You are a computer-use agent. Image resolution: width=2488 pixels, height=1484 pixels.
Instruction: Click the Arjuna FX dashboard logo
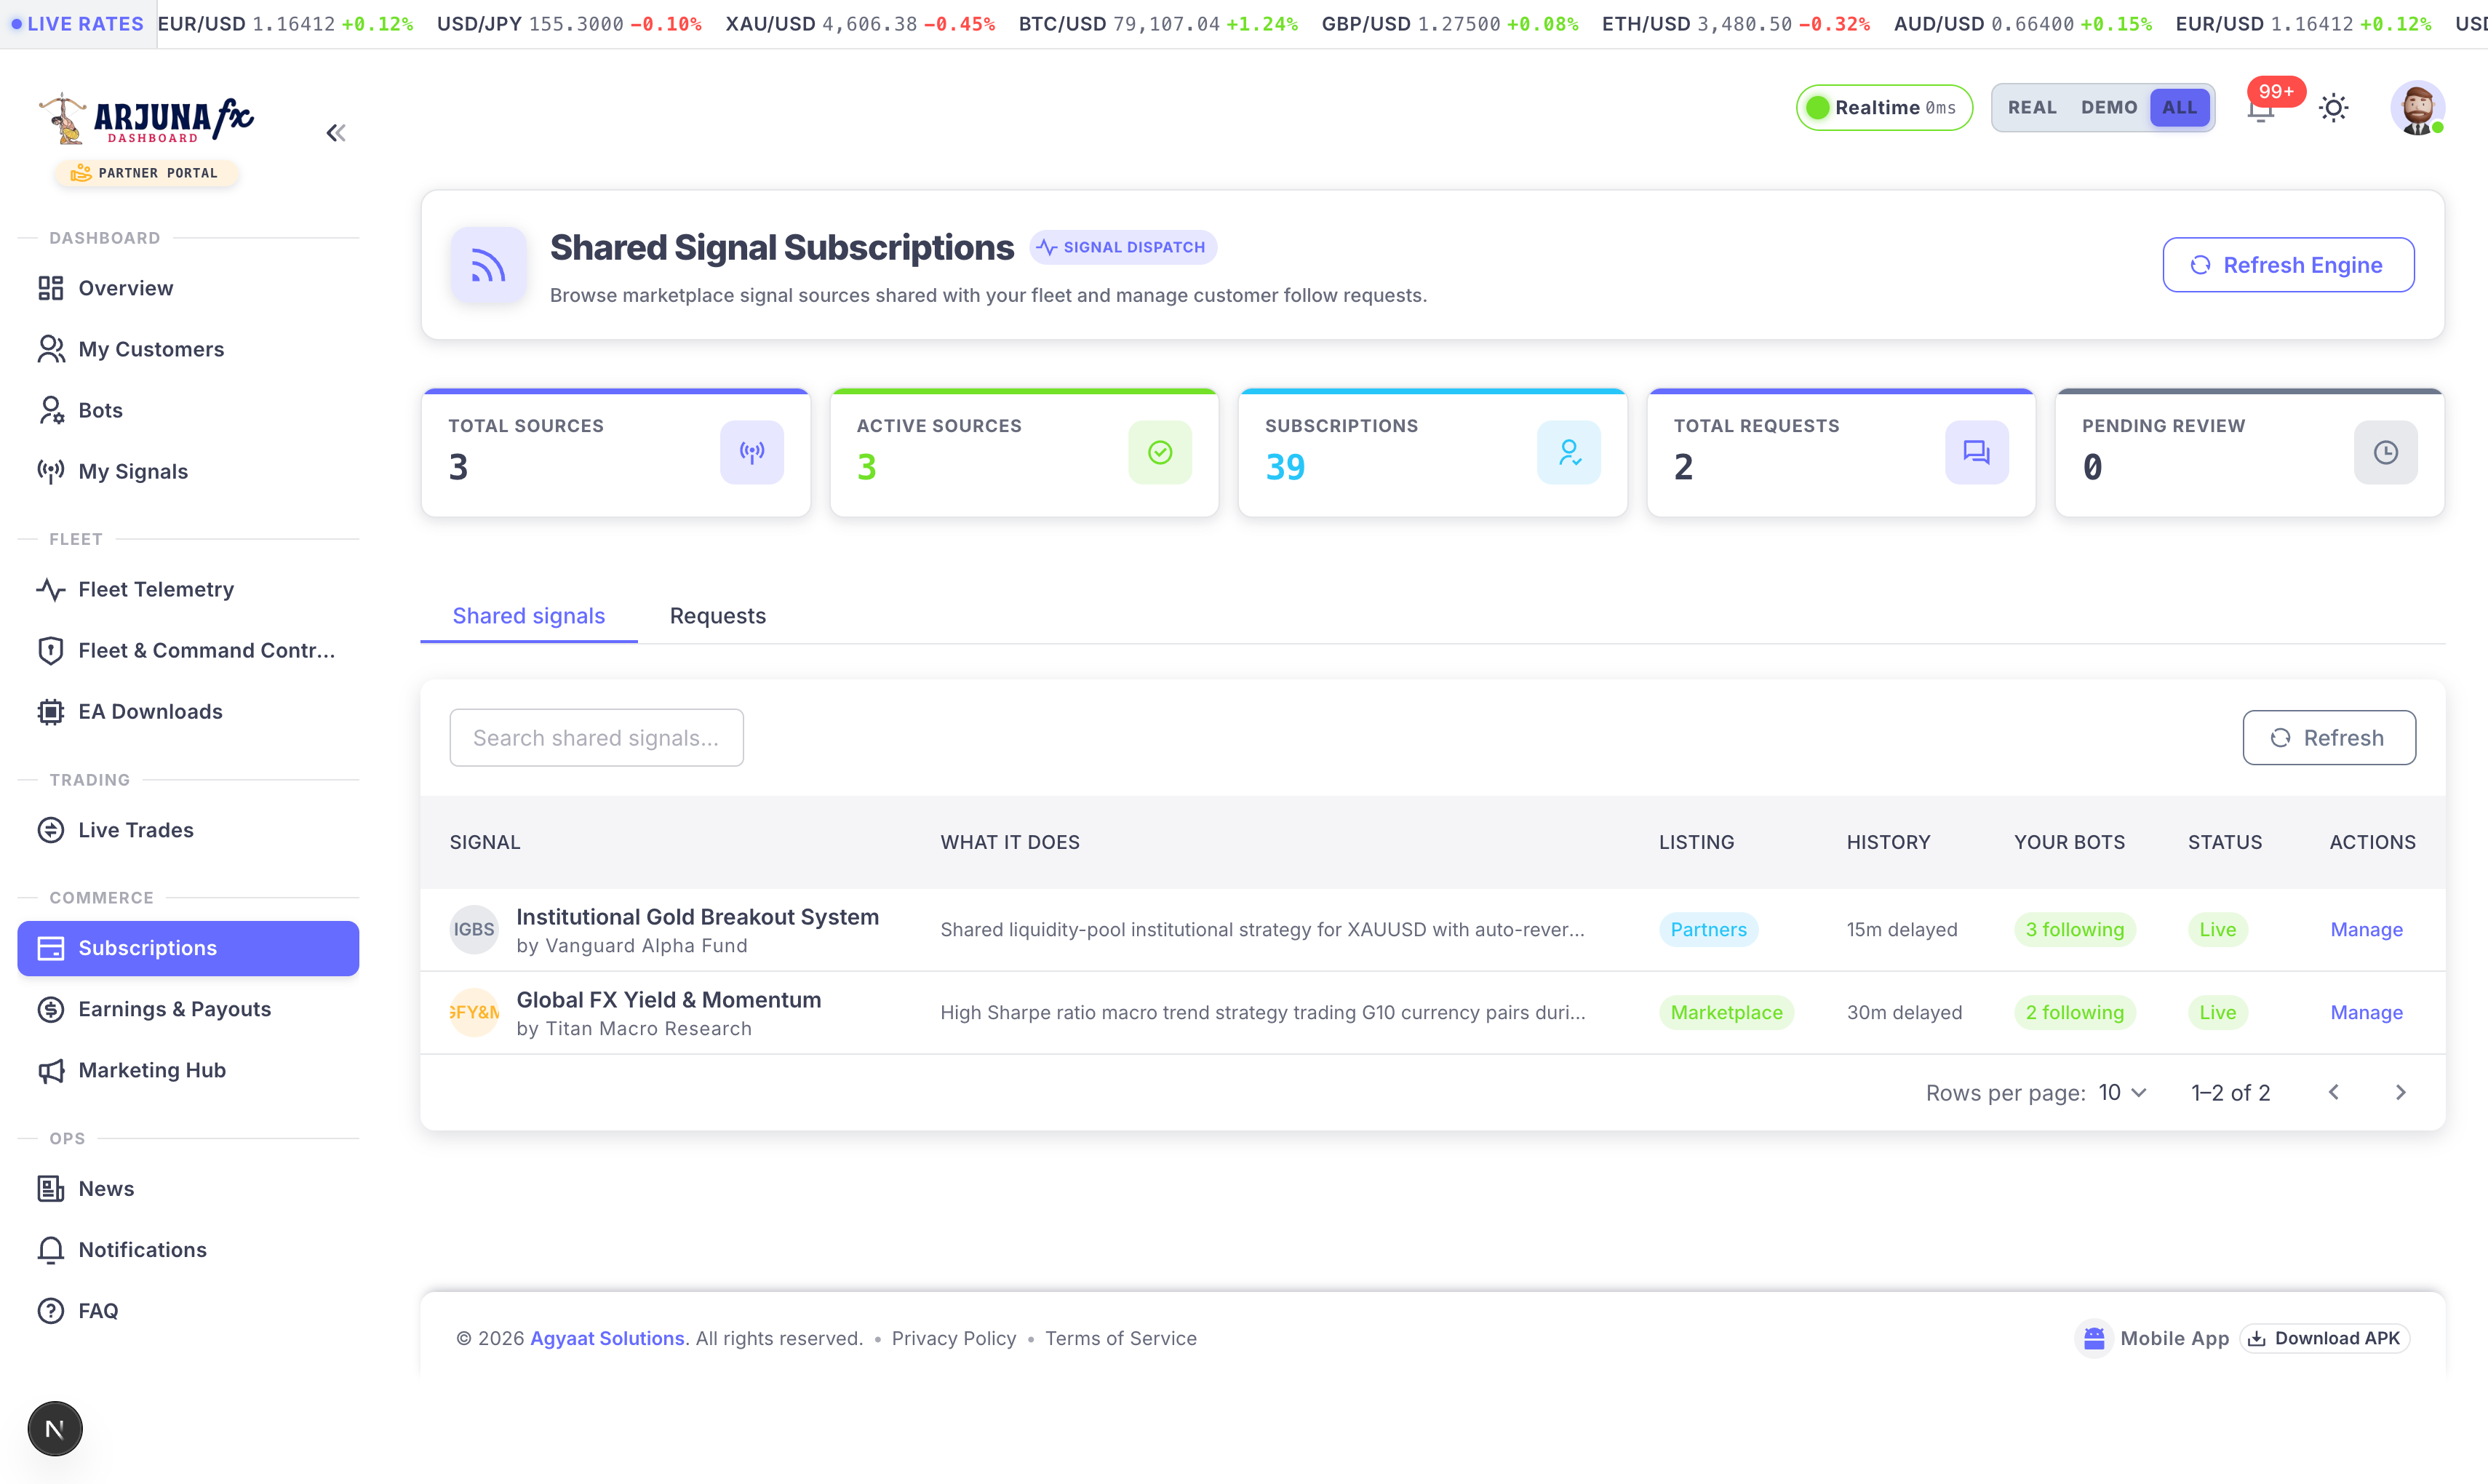146,120
